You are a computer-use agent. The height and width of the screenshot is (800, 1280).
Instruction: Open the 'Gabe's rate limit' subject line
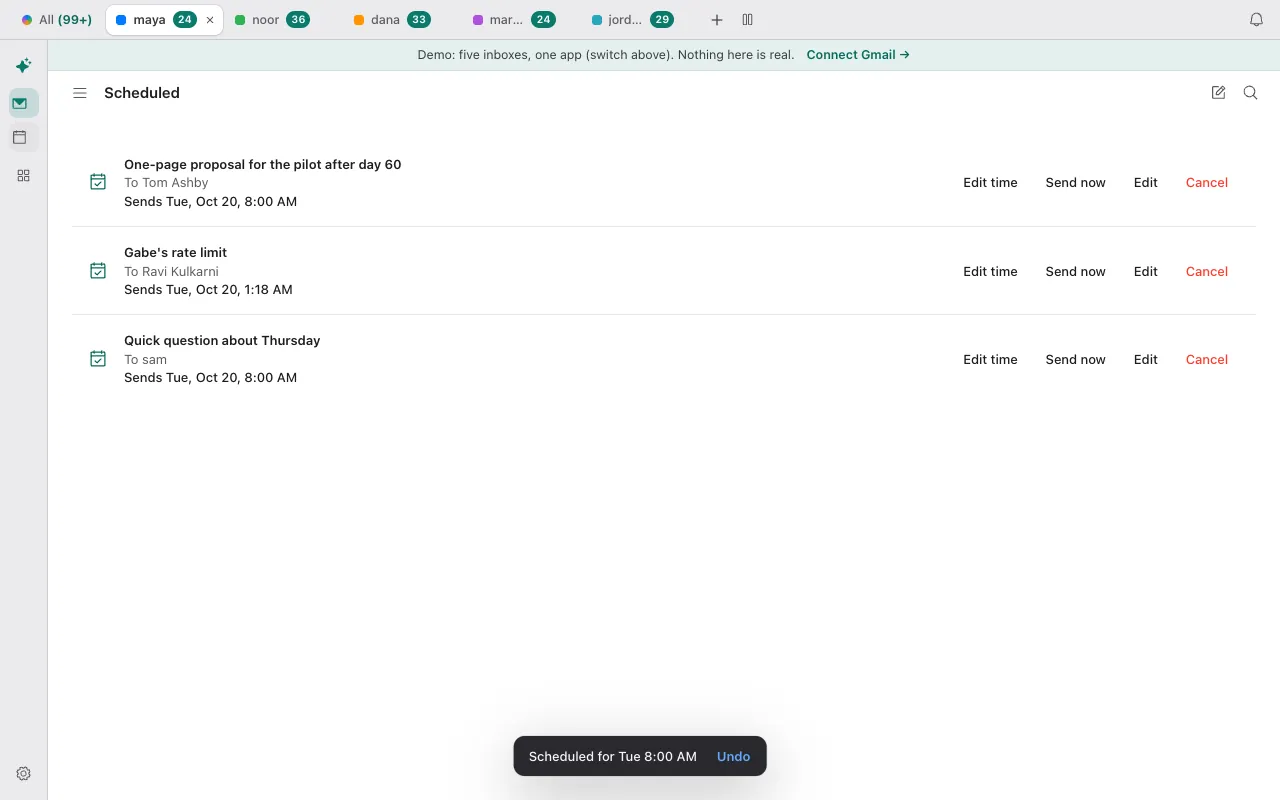click(x=175, y=252)
